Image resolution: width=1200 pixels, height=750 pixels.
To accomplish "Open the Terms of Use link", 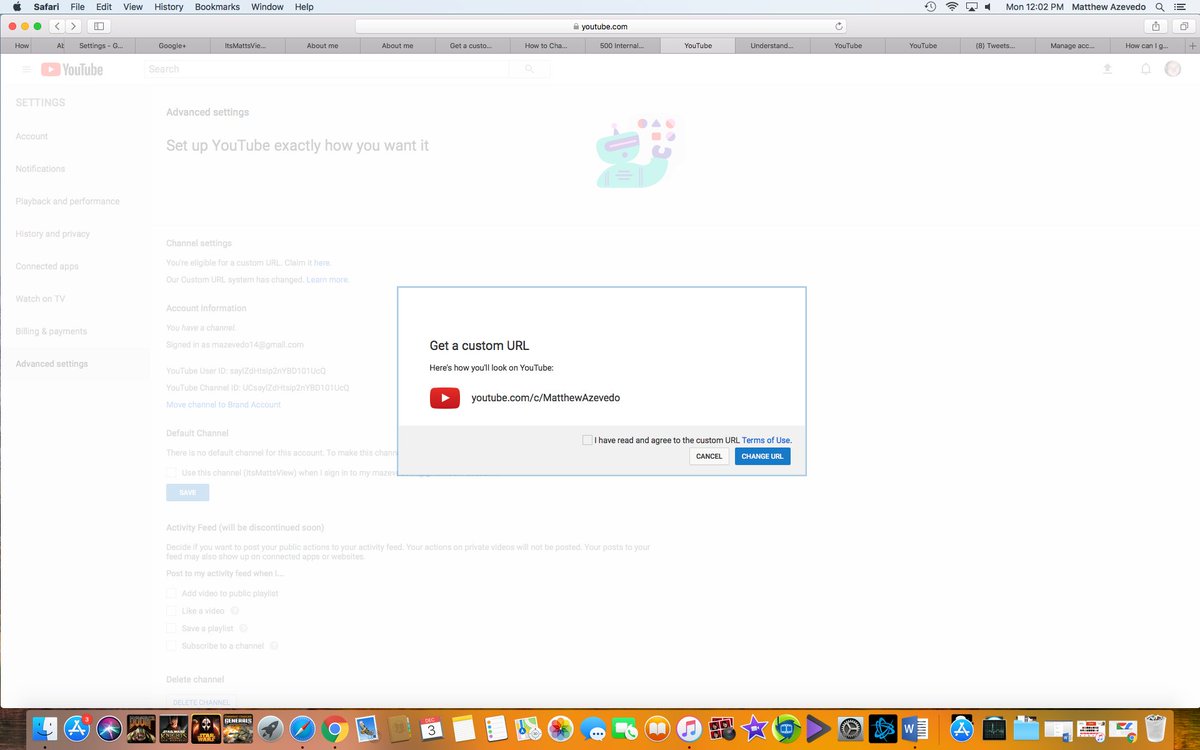I will [766, 440].
